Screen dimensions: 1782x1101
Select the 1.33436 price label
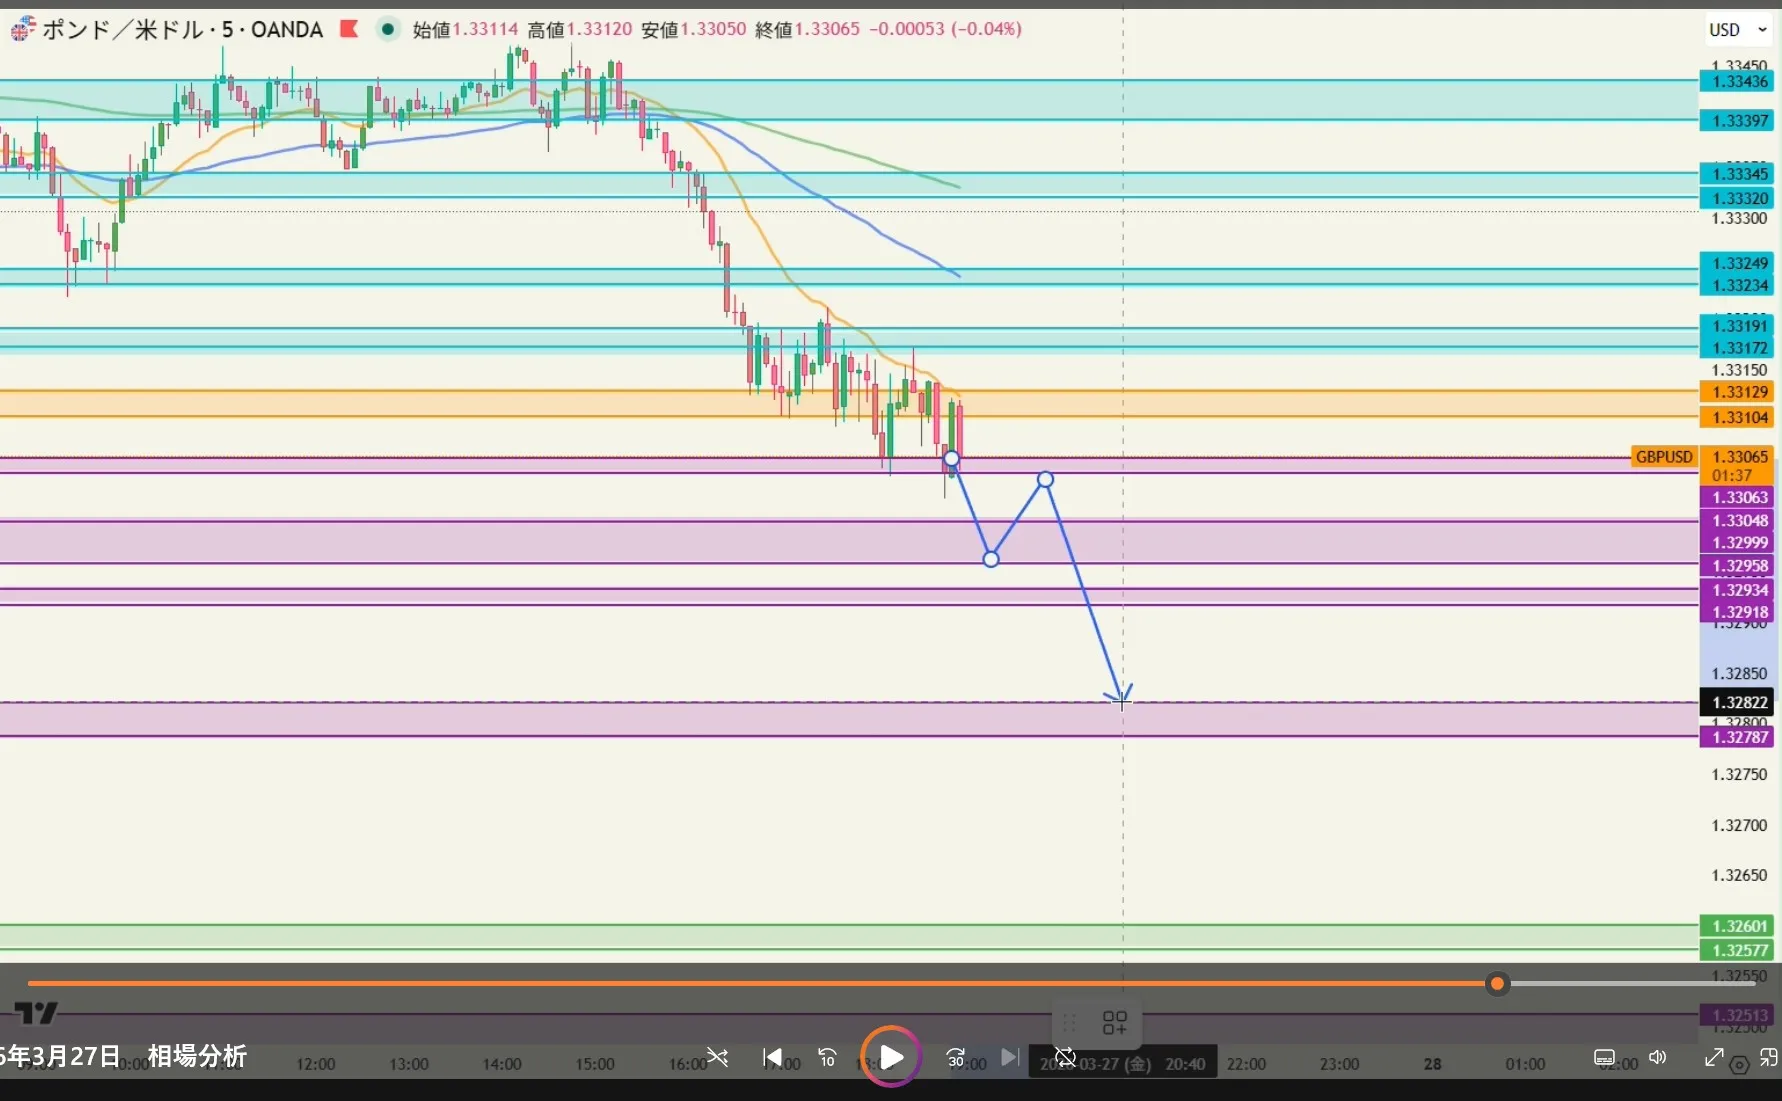point(1737,81)
